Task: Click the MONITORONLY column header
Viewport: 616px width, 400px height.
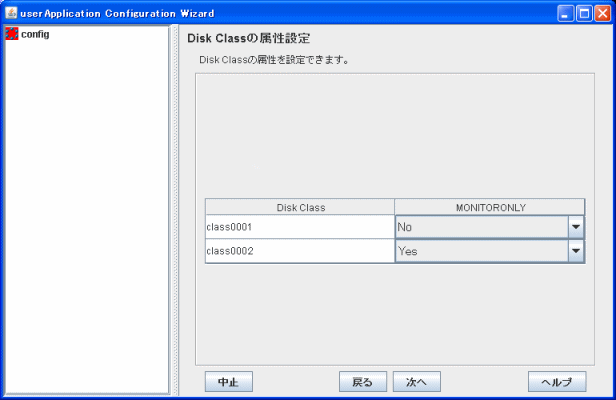Action: (x=490, y=207)
